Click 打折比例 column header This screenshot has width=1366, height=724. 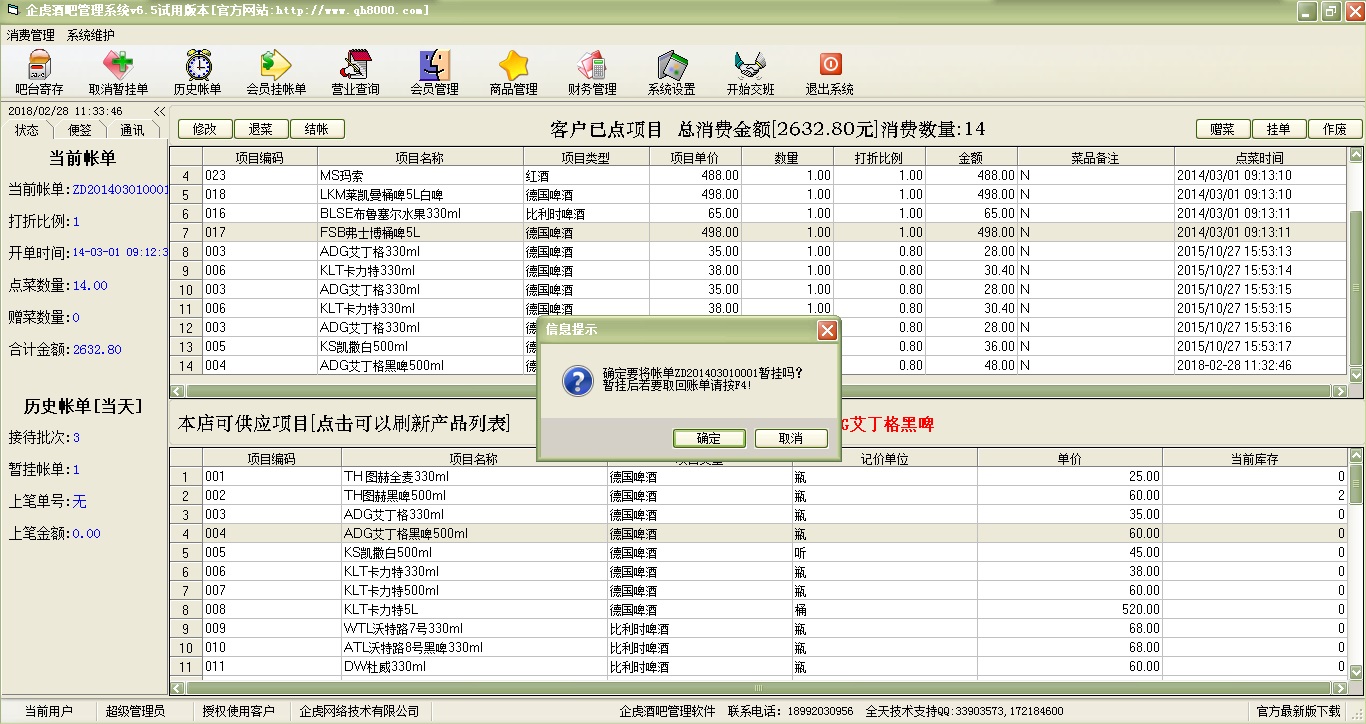pyautogui.click(x=879, y=157)
